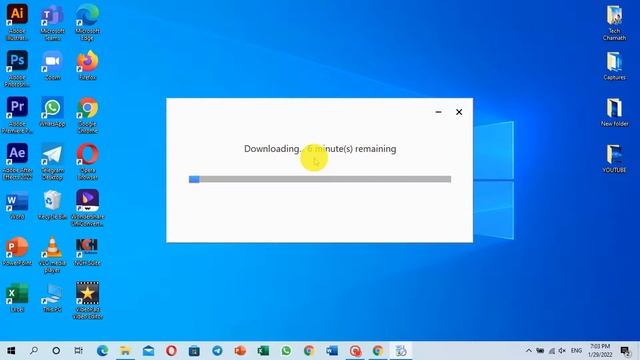Select the Recycle Bin icon
The width and height of the screenshot is (640, 360).
point(52,204)
